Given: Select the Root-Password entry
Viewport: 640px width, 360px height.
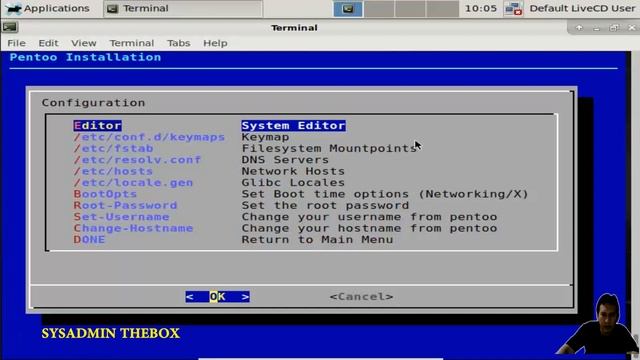Looking at the screenshot, I should (125, 206).
